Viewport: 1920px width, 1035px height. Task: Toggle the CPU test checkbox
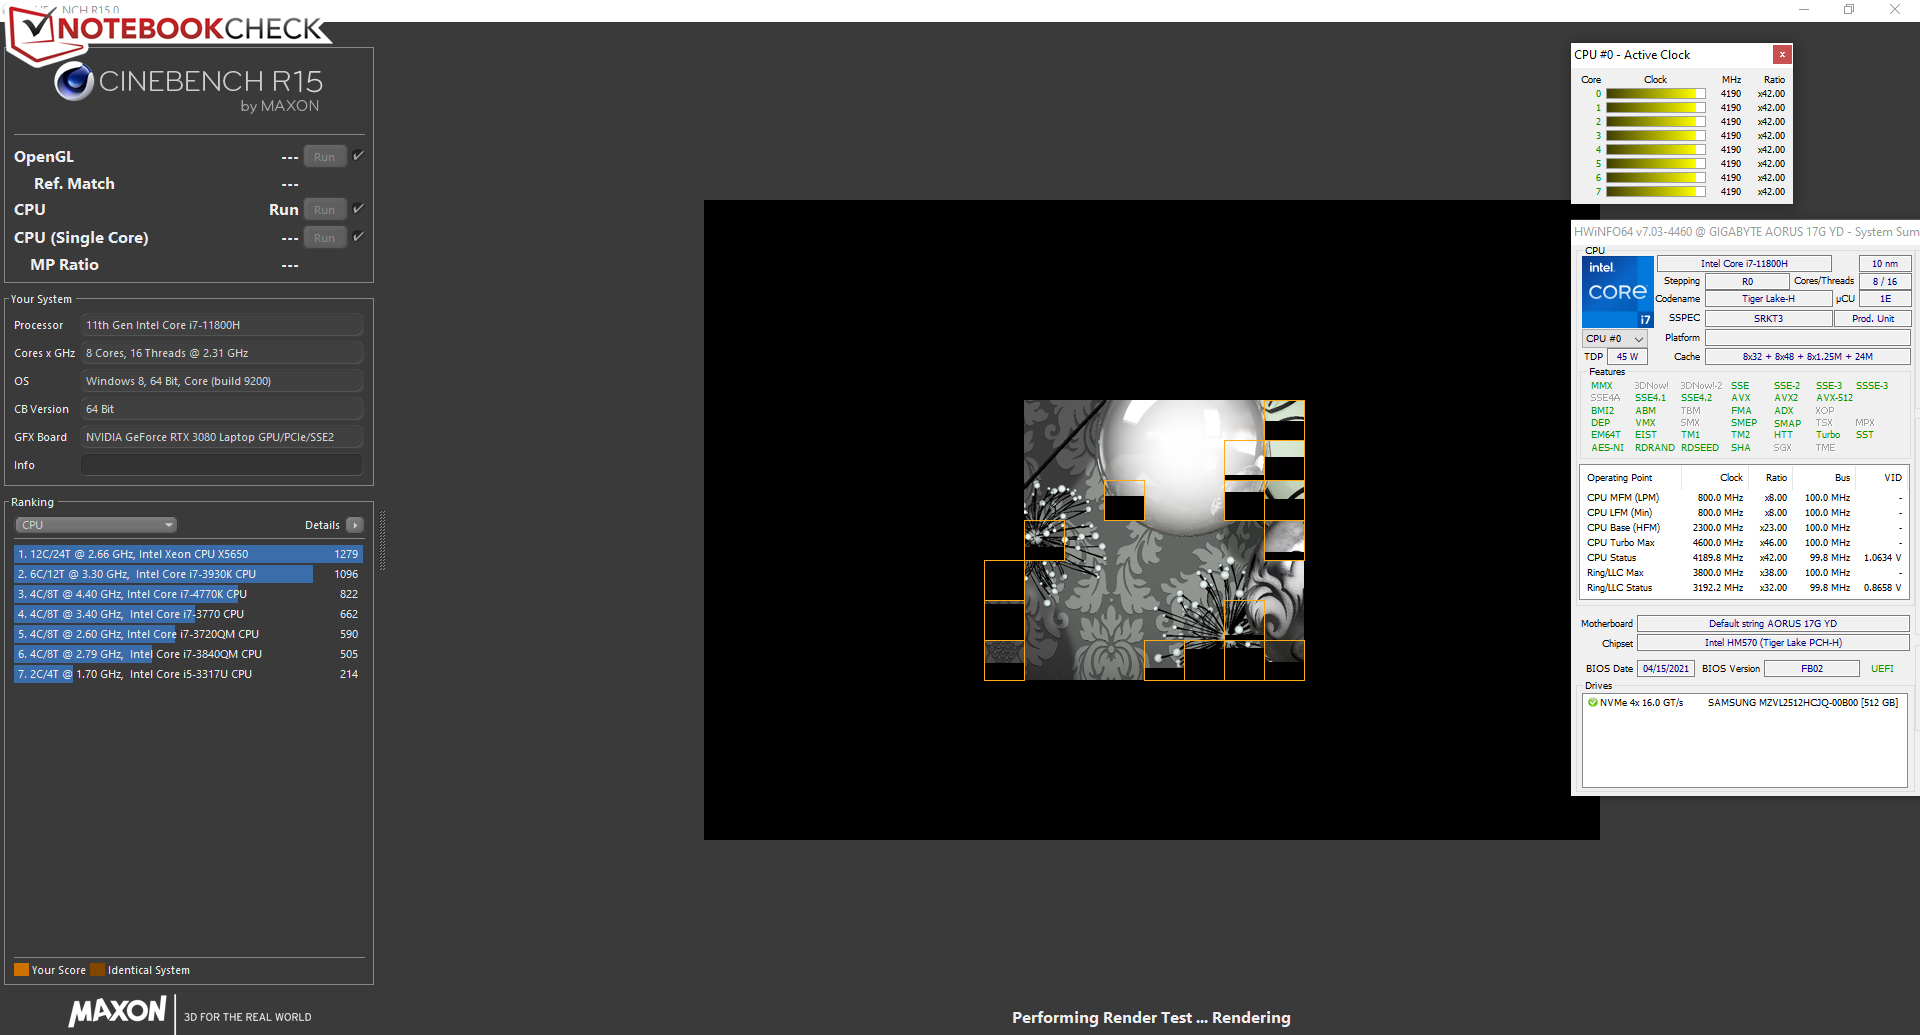click(358, 209)
